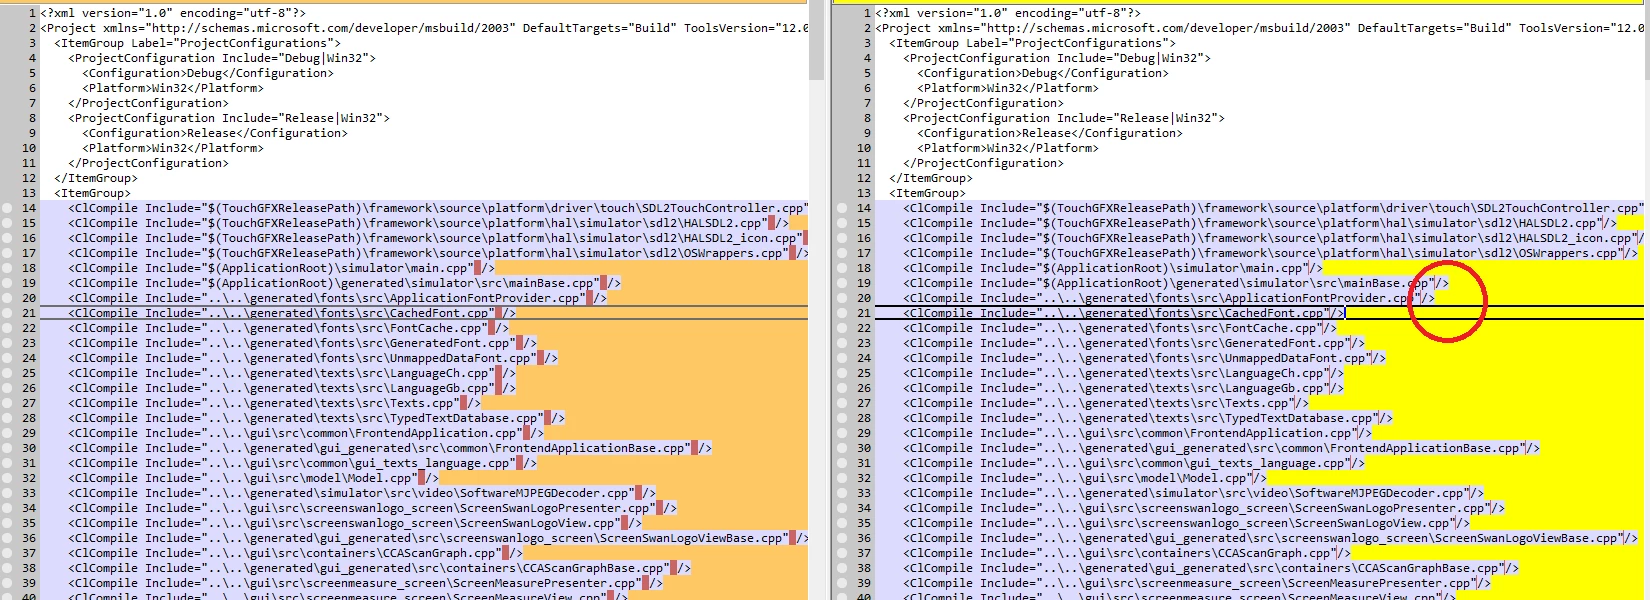
Task: Click the change marker beside line 21 in left pane
Action: 6,313
